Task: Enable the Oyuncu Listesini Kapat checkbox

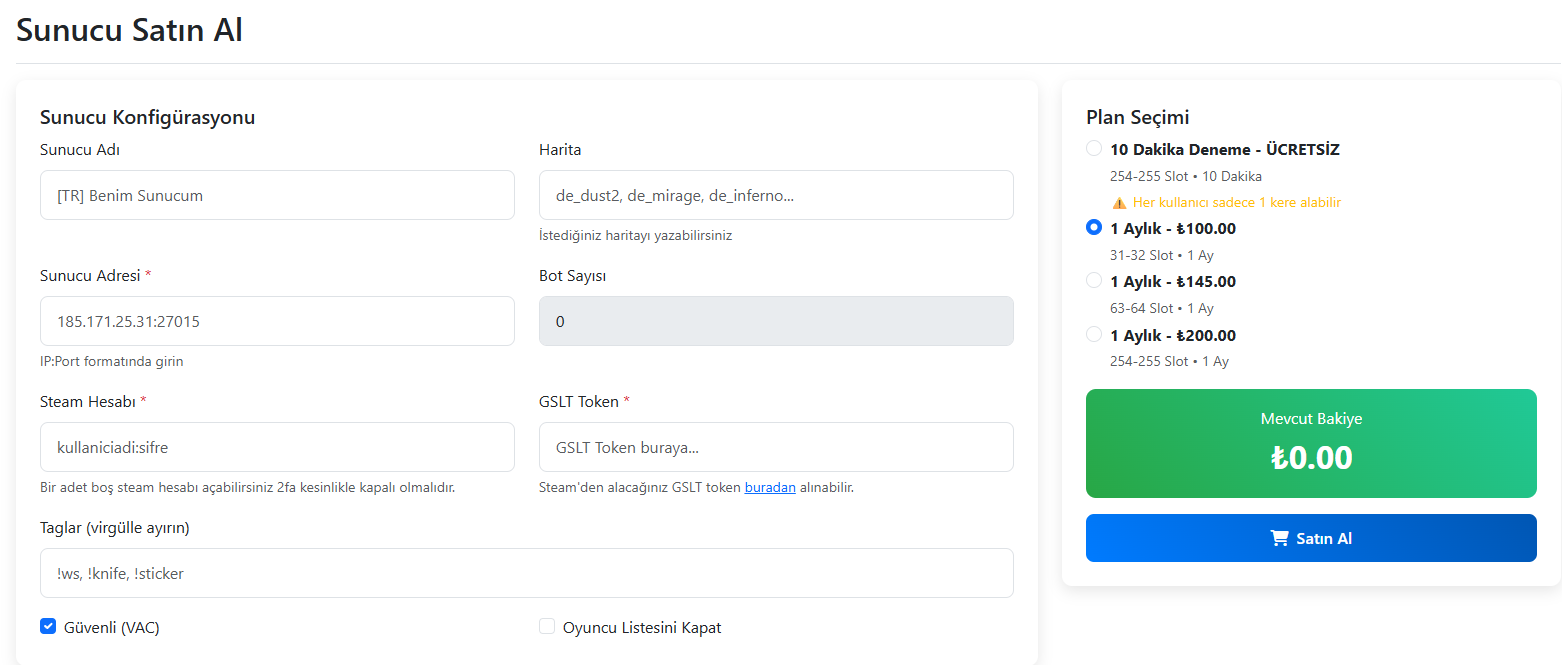Action: (x=547, y=627)
